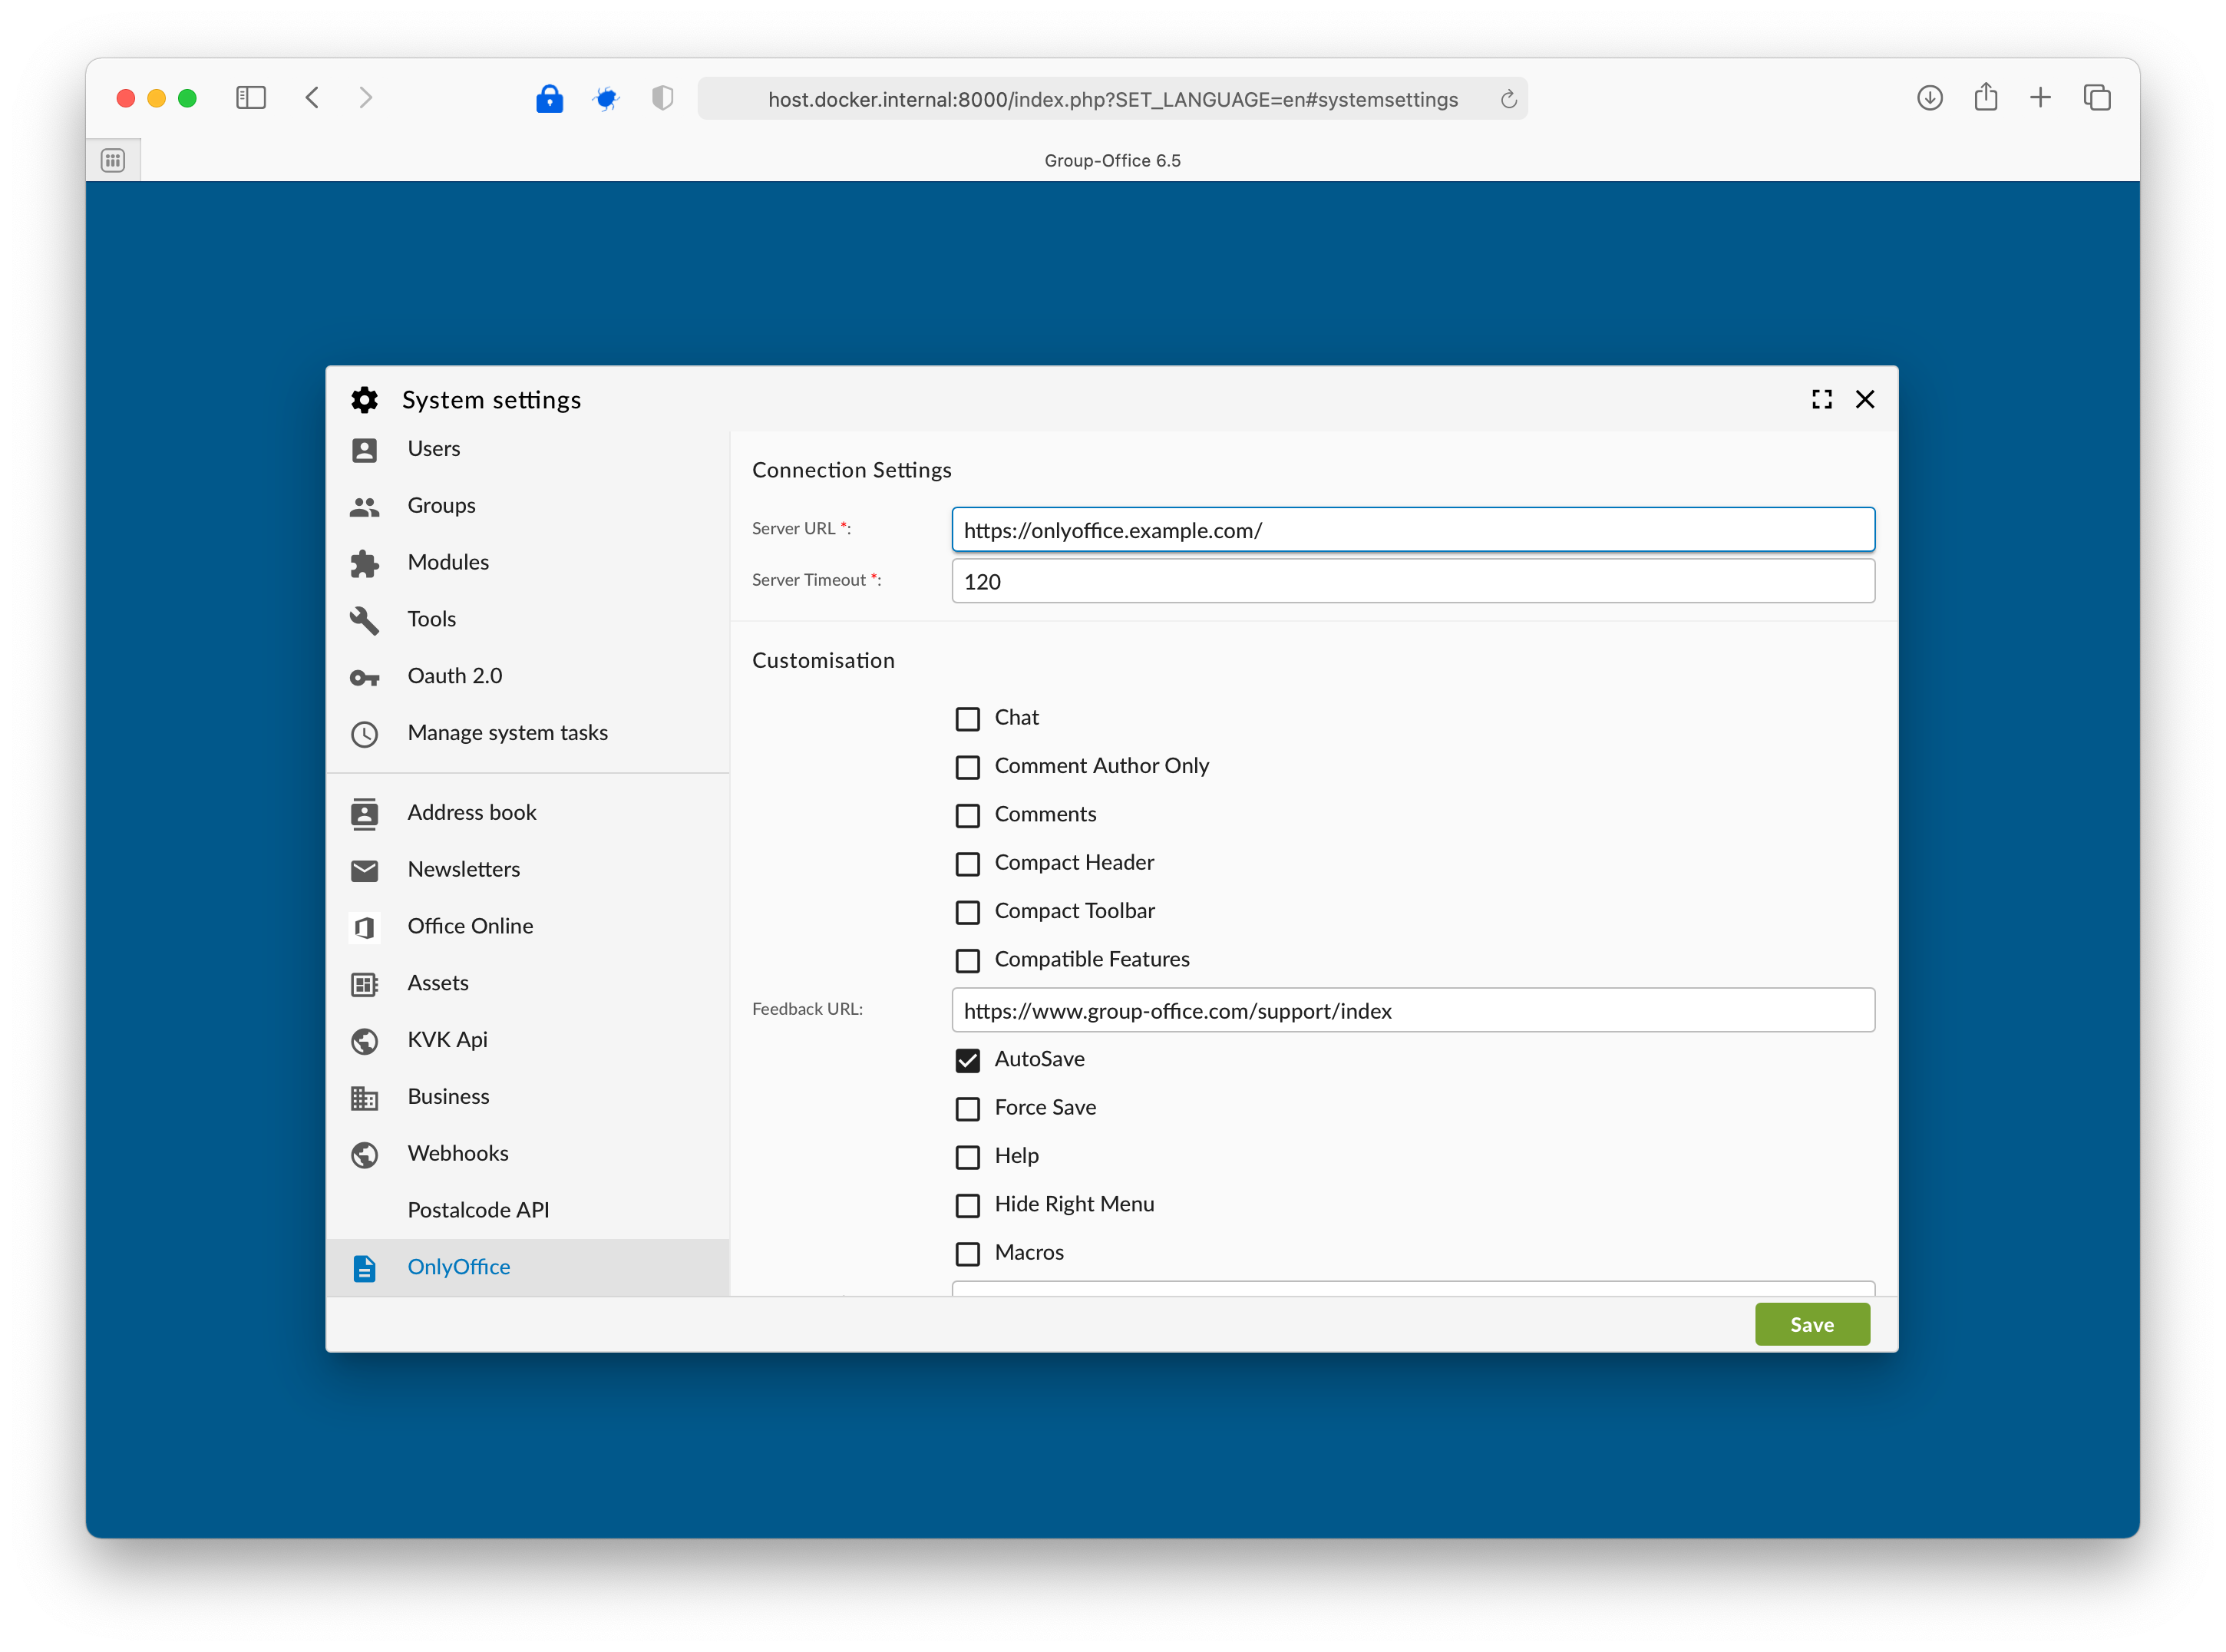Click the Newsletters envelope icon
The height and width of the screenshot is (1652, 2226).
pos(364,871)
